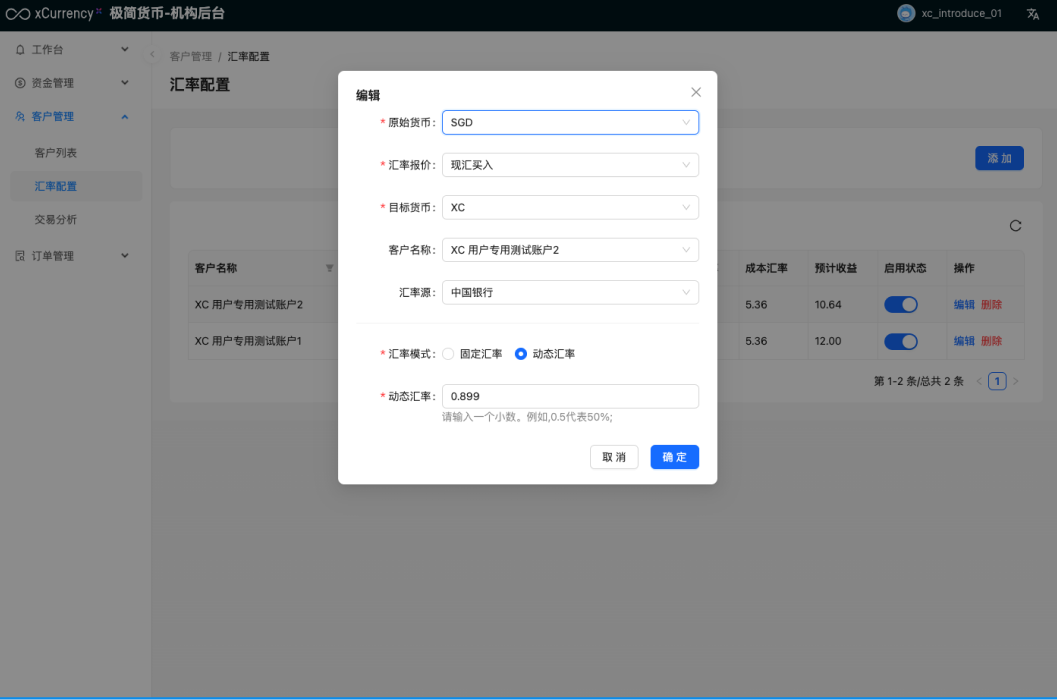The image size is (1057, 700).
Task: Click the refresh icon above the table
Action: point(1015,226)
